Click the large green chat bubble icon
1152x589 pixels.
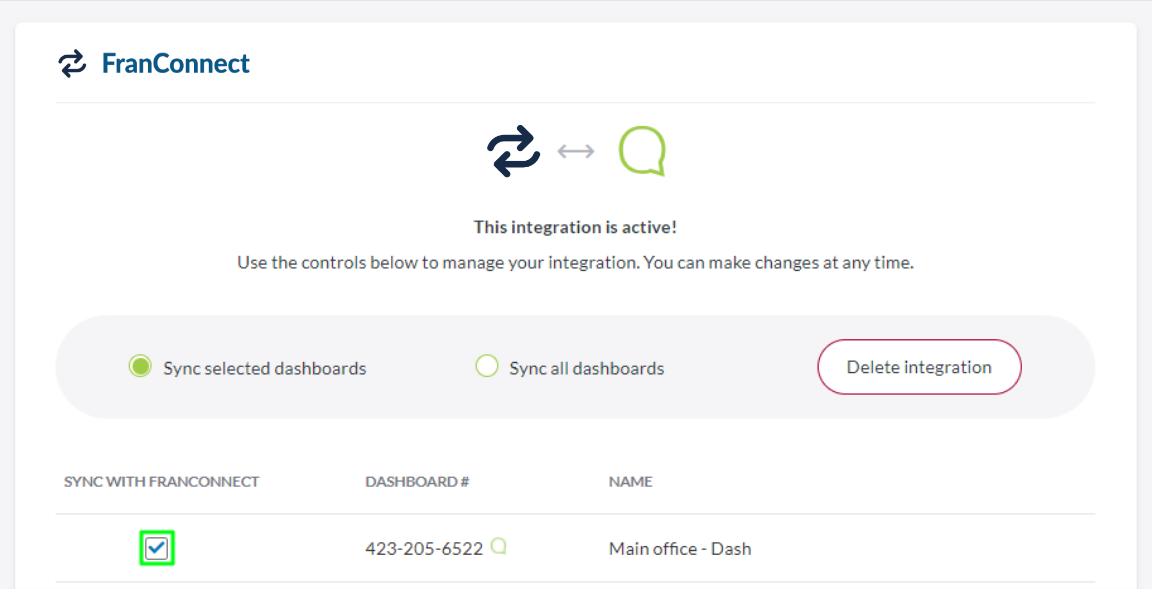point(642,152)
